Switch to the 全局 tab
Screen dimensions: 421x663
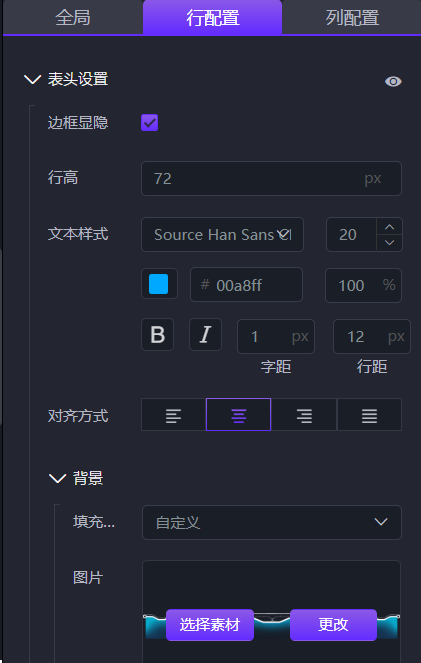click(73, 18)
